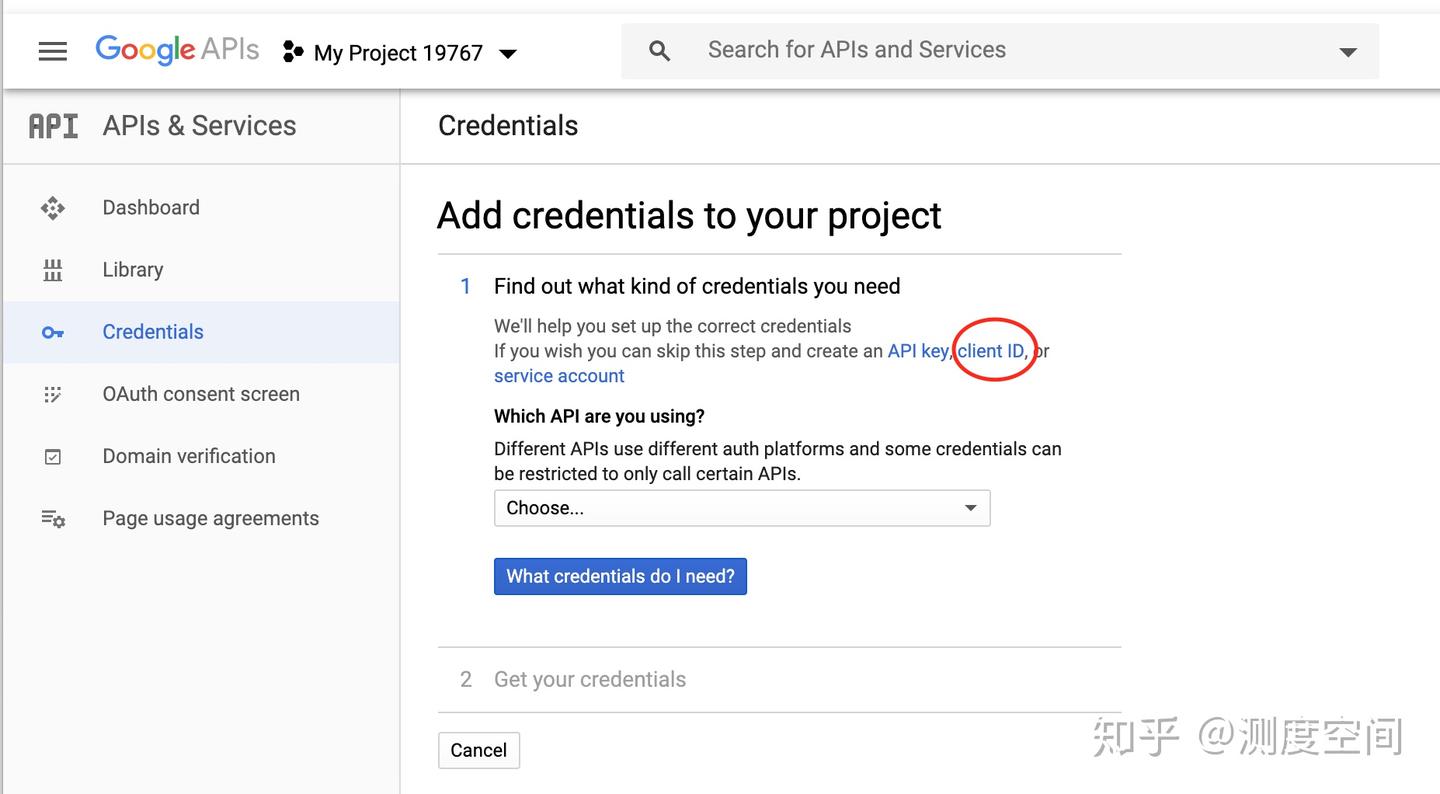Screen dimensions: 1440x794
Task: Select Page usage agreements in sidebar
Action: [x=210, y=519]
